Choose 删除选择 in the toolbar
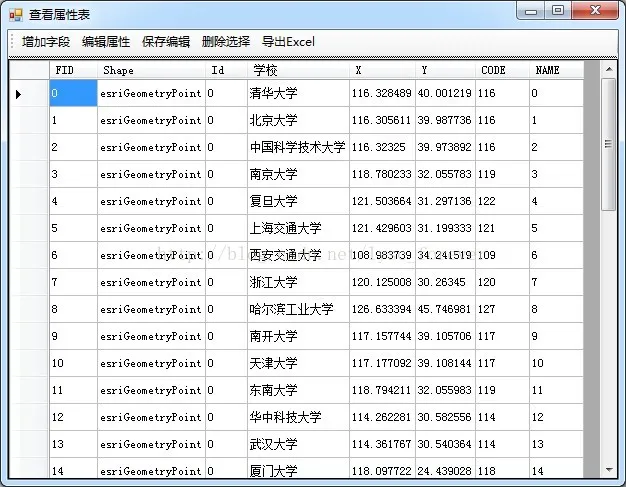Viewport: 626px width, 487px height. 226,42
